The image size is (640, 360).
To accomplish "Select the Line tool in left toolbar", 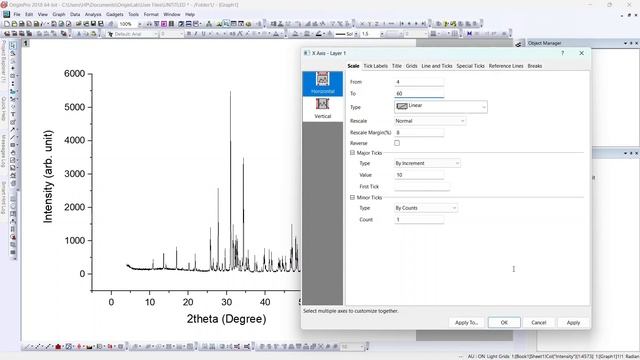I will pos(13,138).
